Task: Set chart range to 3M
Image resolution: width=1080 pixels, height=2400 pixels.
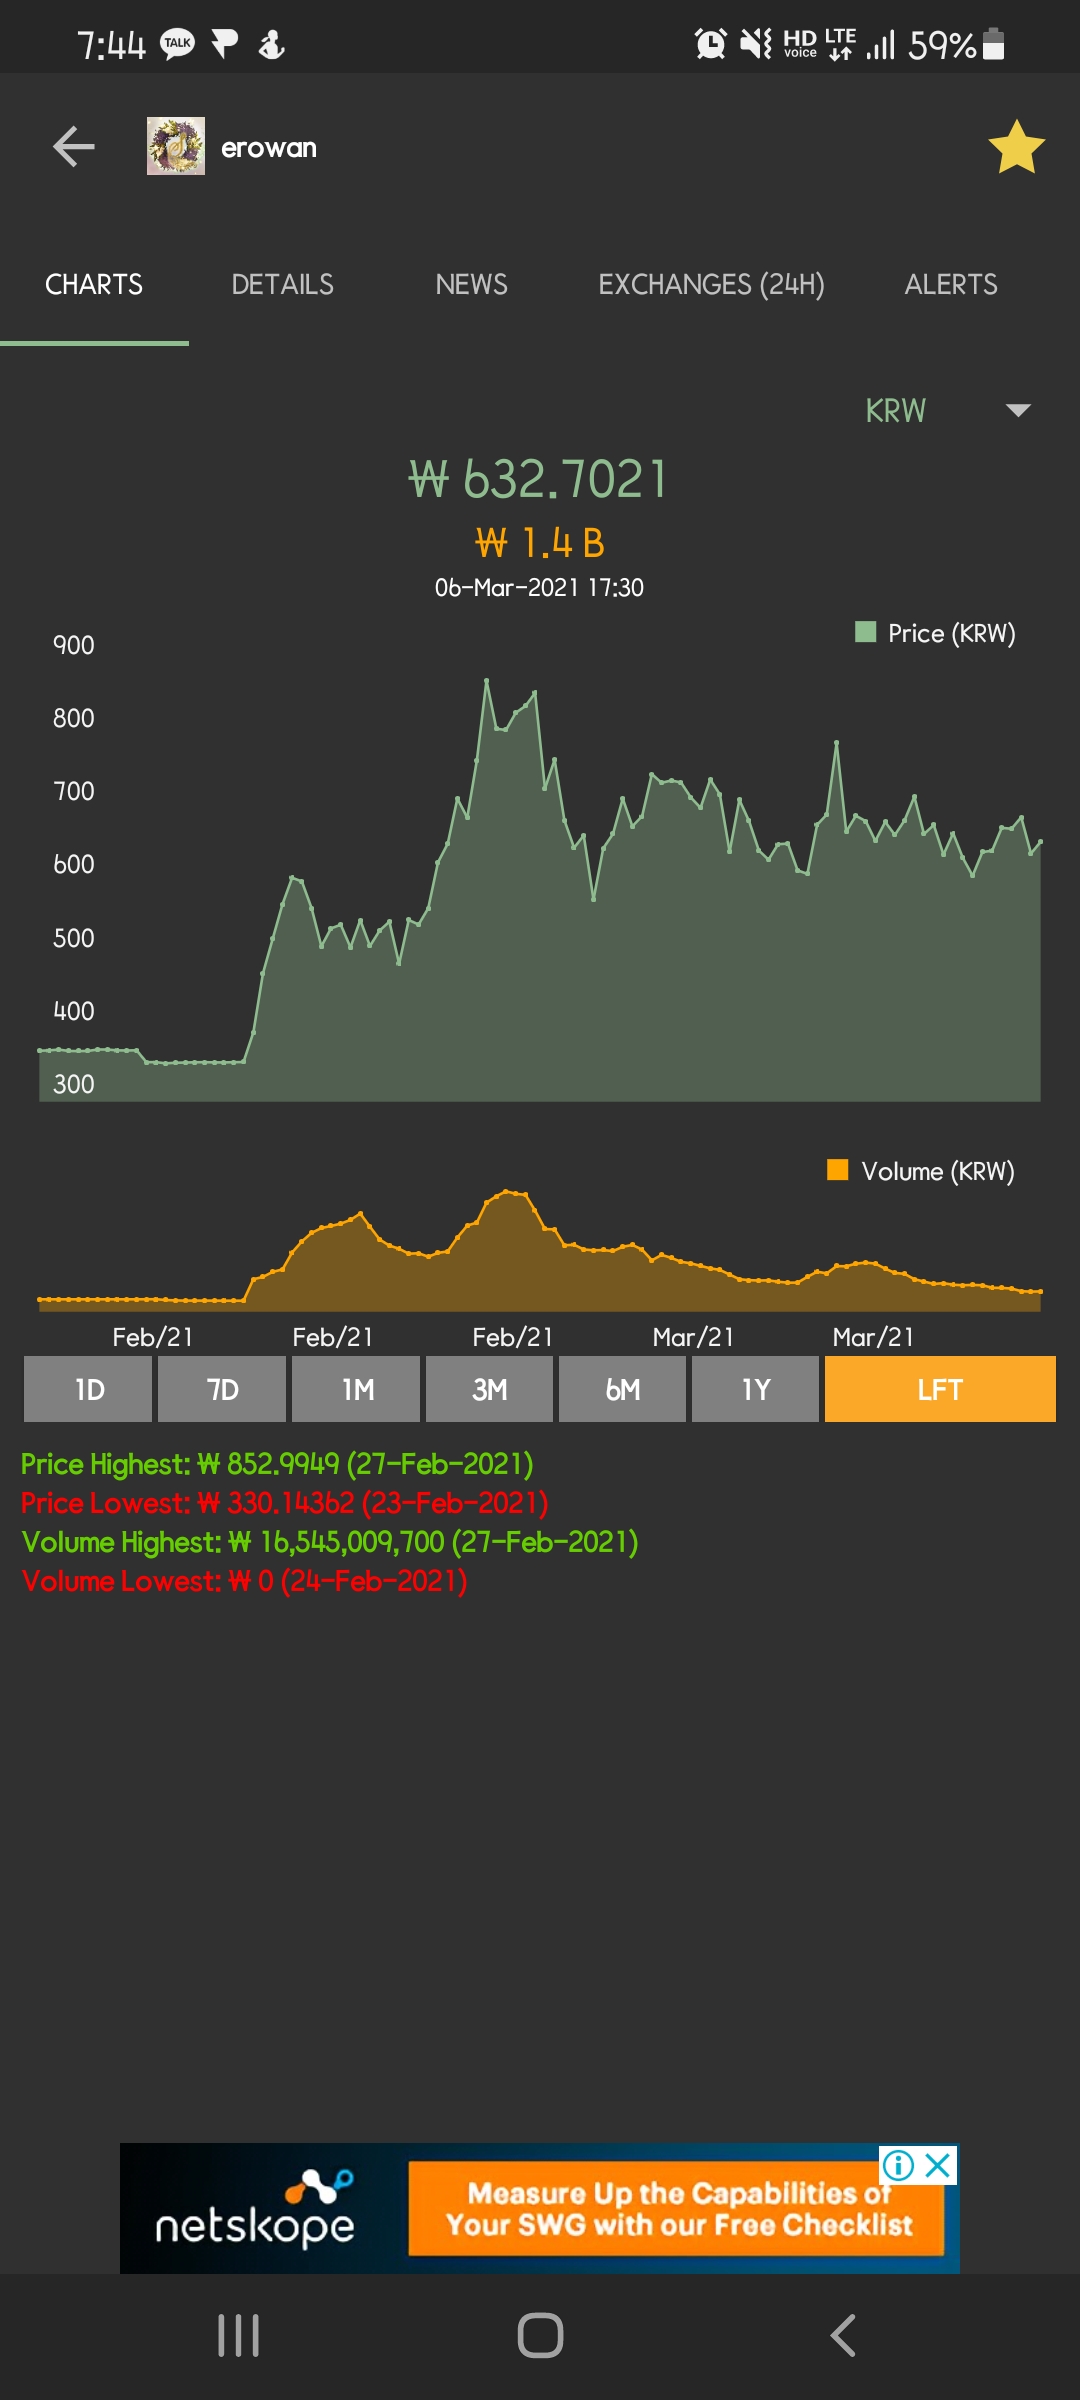Action: (x=489, y=1389)
